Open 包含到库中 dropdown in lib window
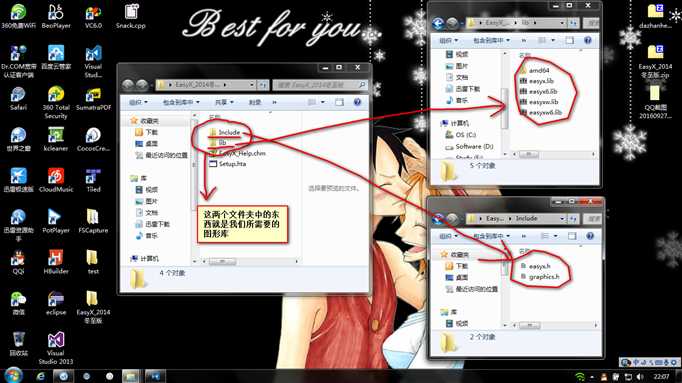682x383 pixels. tap(491, 40)
